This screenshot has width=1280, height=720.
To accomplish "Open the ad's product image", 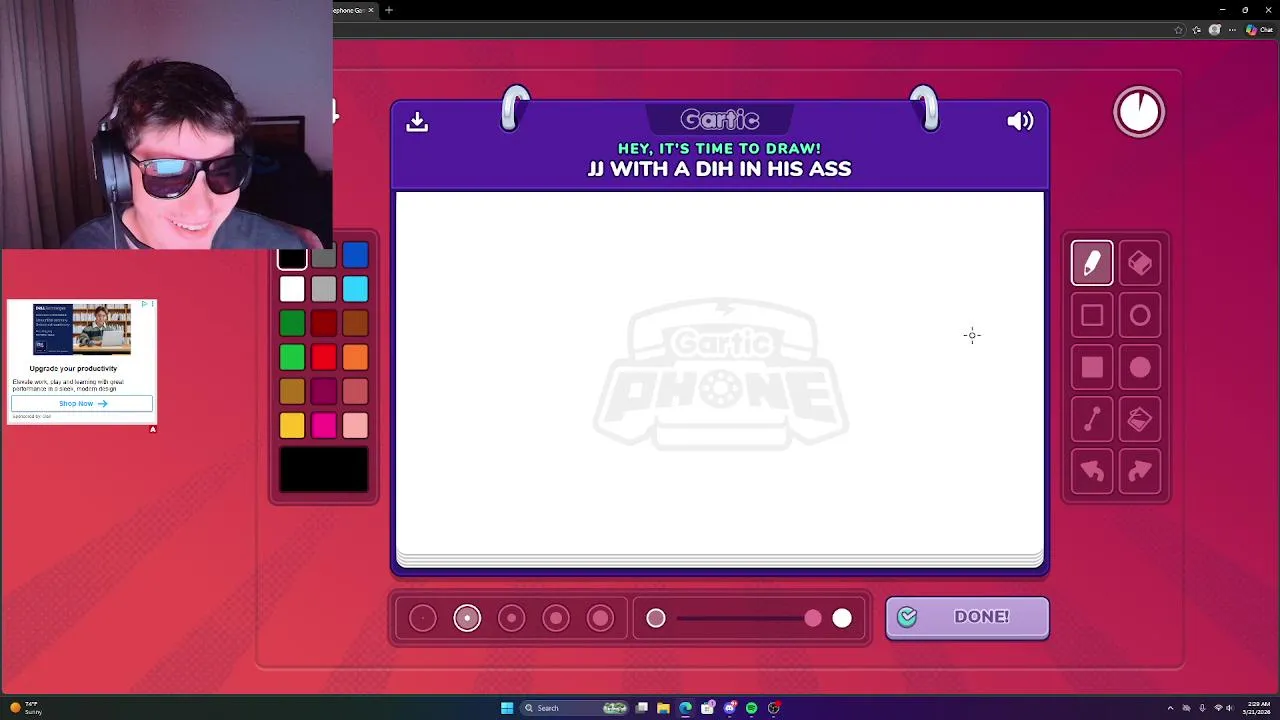I will point(82,329).
